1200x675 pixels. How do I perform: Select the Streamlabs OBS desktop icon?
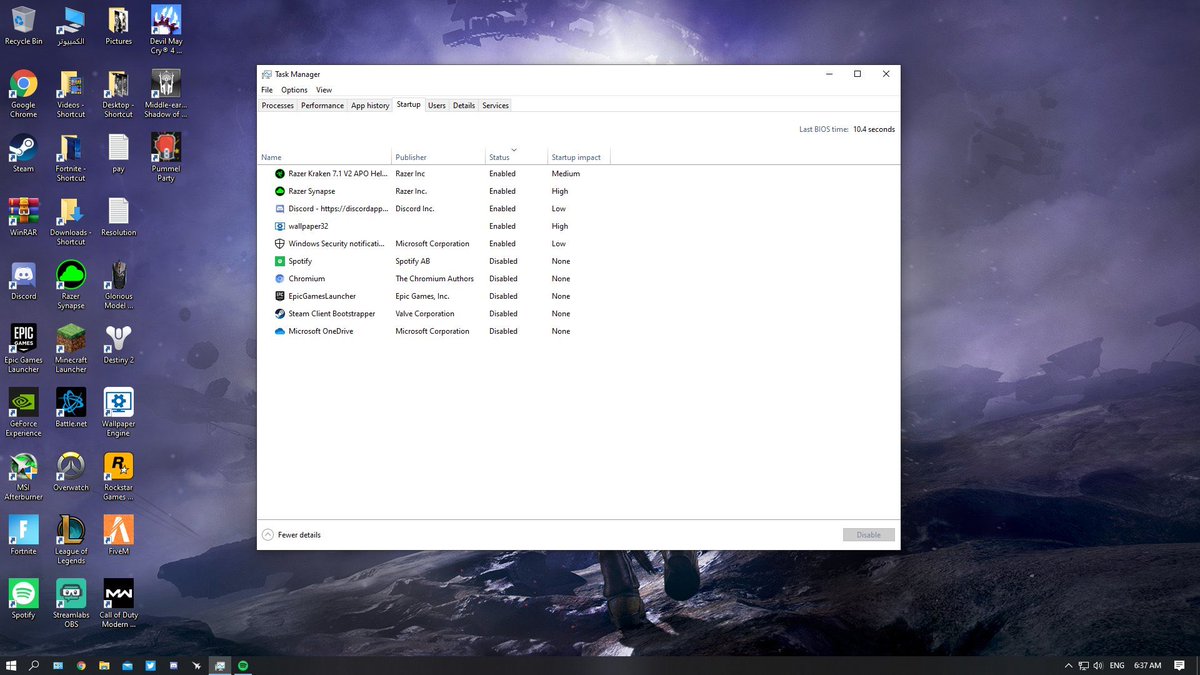pyautogui.click(x=71, y=604)
